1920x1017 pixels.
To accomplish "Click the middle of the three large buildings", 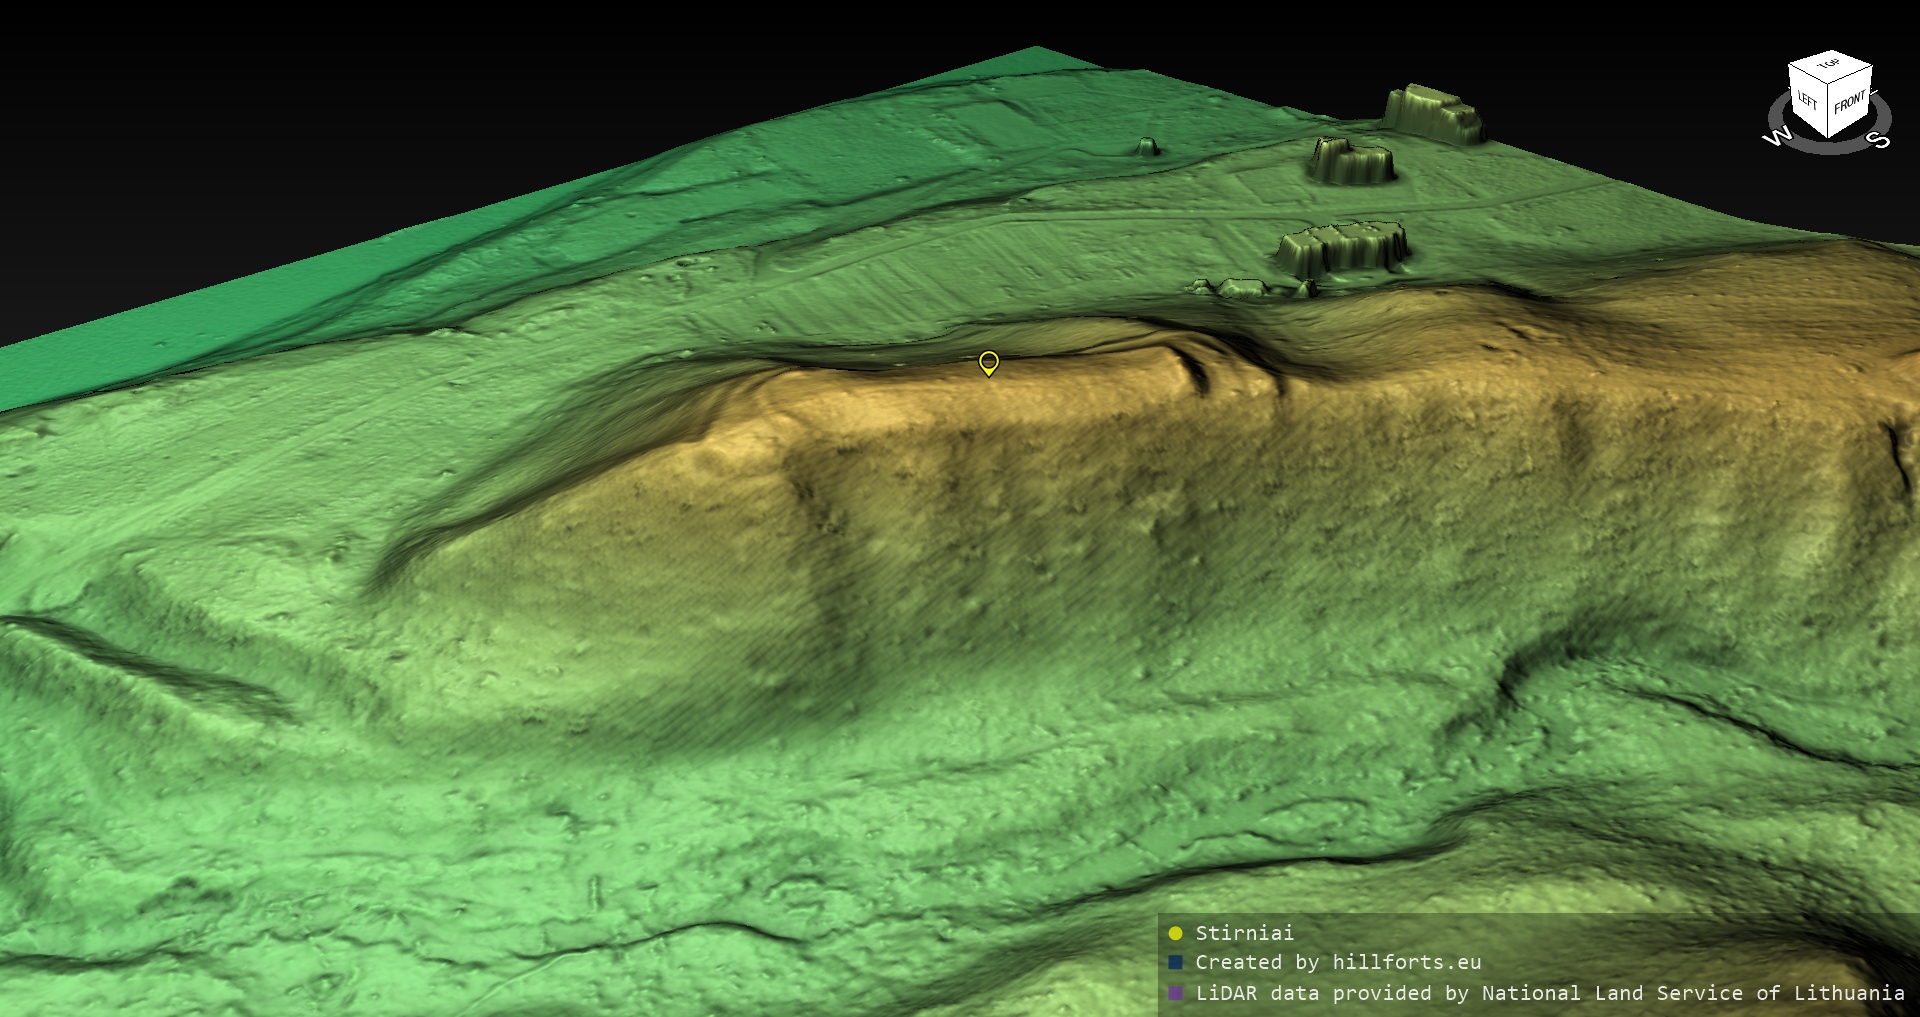I will tap(1350, 161).
